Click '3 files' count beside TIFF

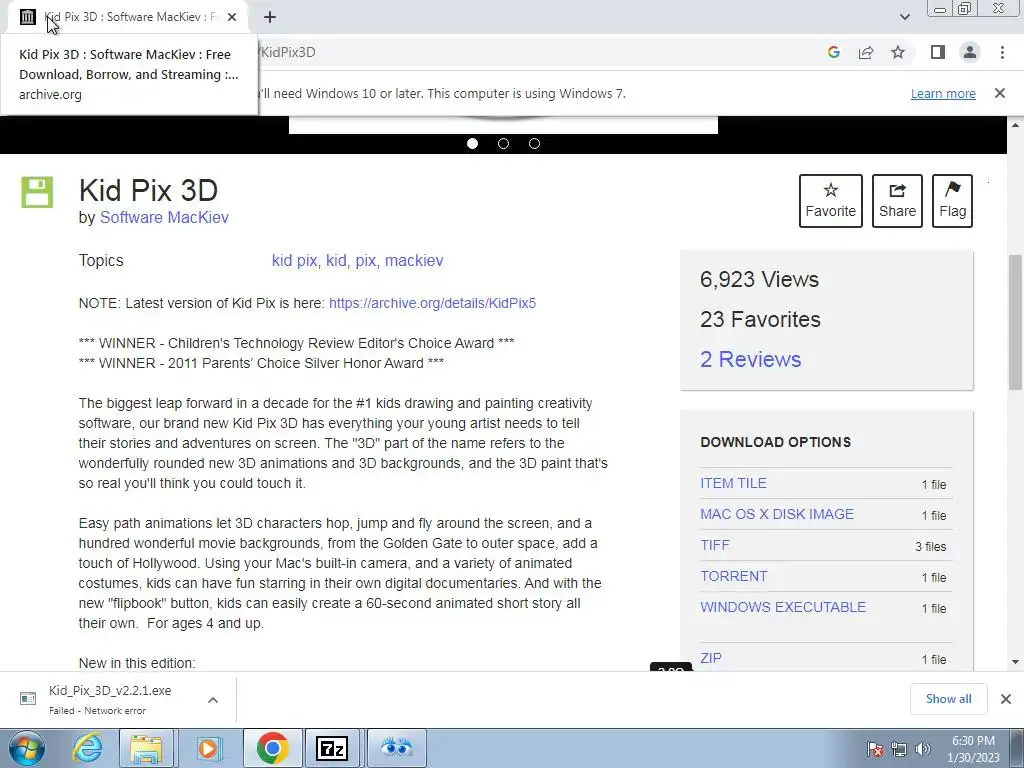coord(931,547)
